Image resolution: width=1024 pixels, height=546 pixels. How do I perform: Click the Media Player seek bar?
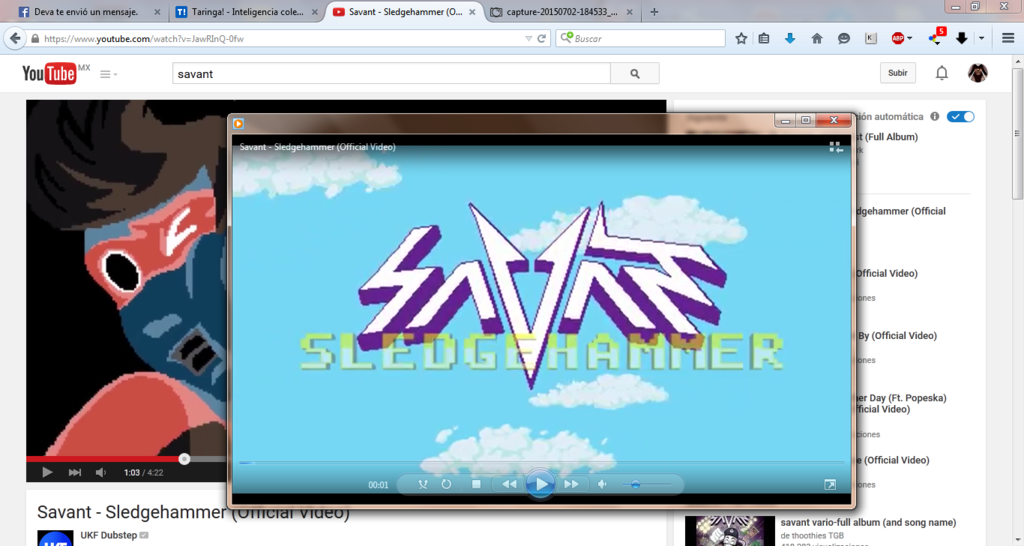point(541,462)
